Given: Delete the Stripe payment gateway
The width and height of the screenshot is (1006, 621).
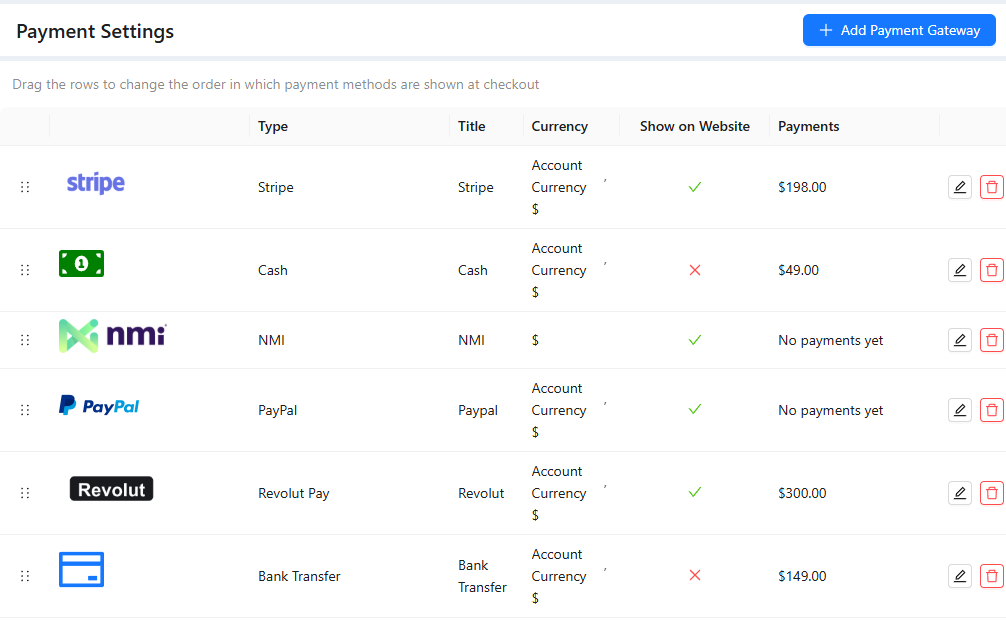Looking at the screenshot, I should 992,187.
